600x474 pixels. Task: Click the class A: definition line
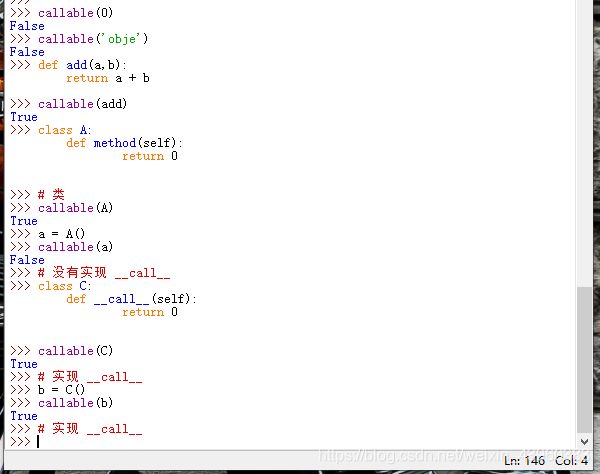[x=65, y=130]
